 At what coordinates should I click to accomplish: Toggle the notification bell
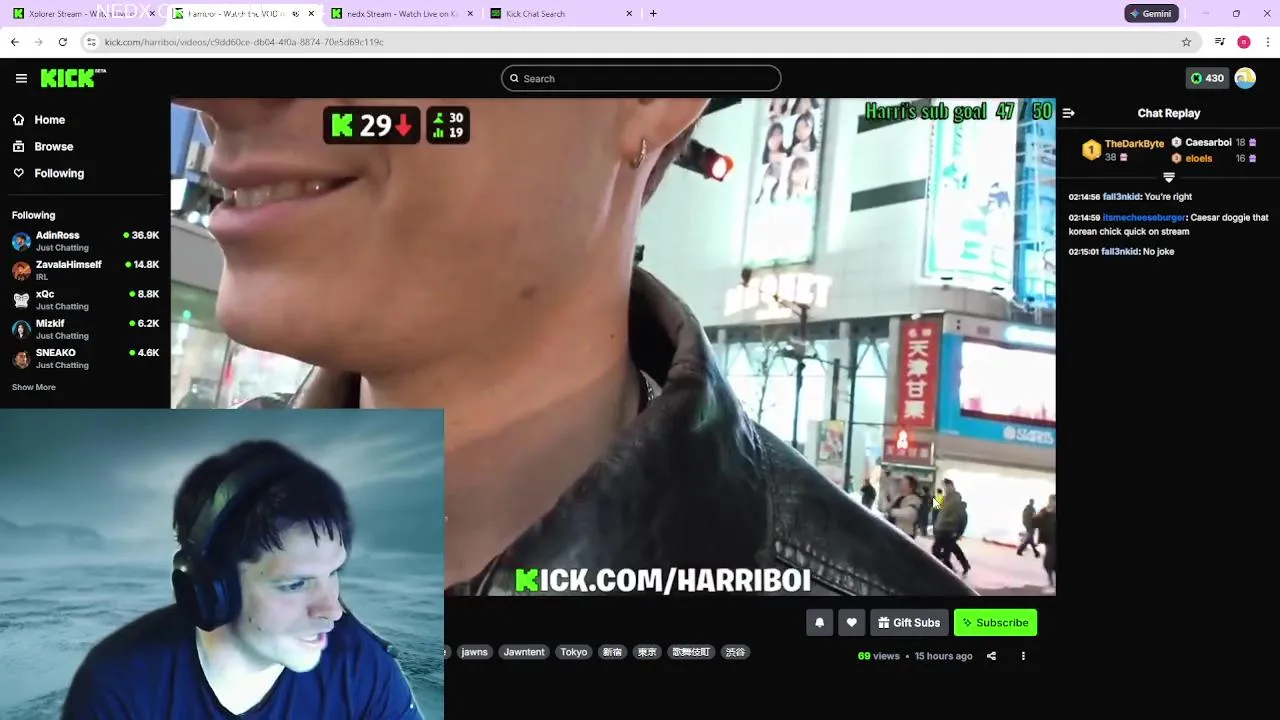819,622
